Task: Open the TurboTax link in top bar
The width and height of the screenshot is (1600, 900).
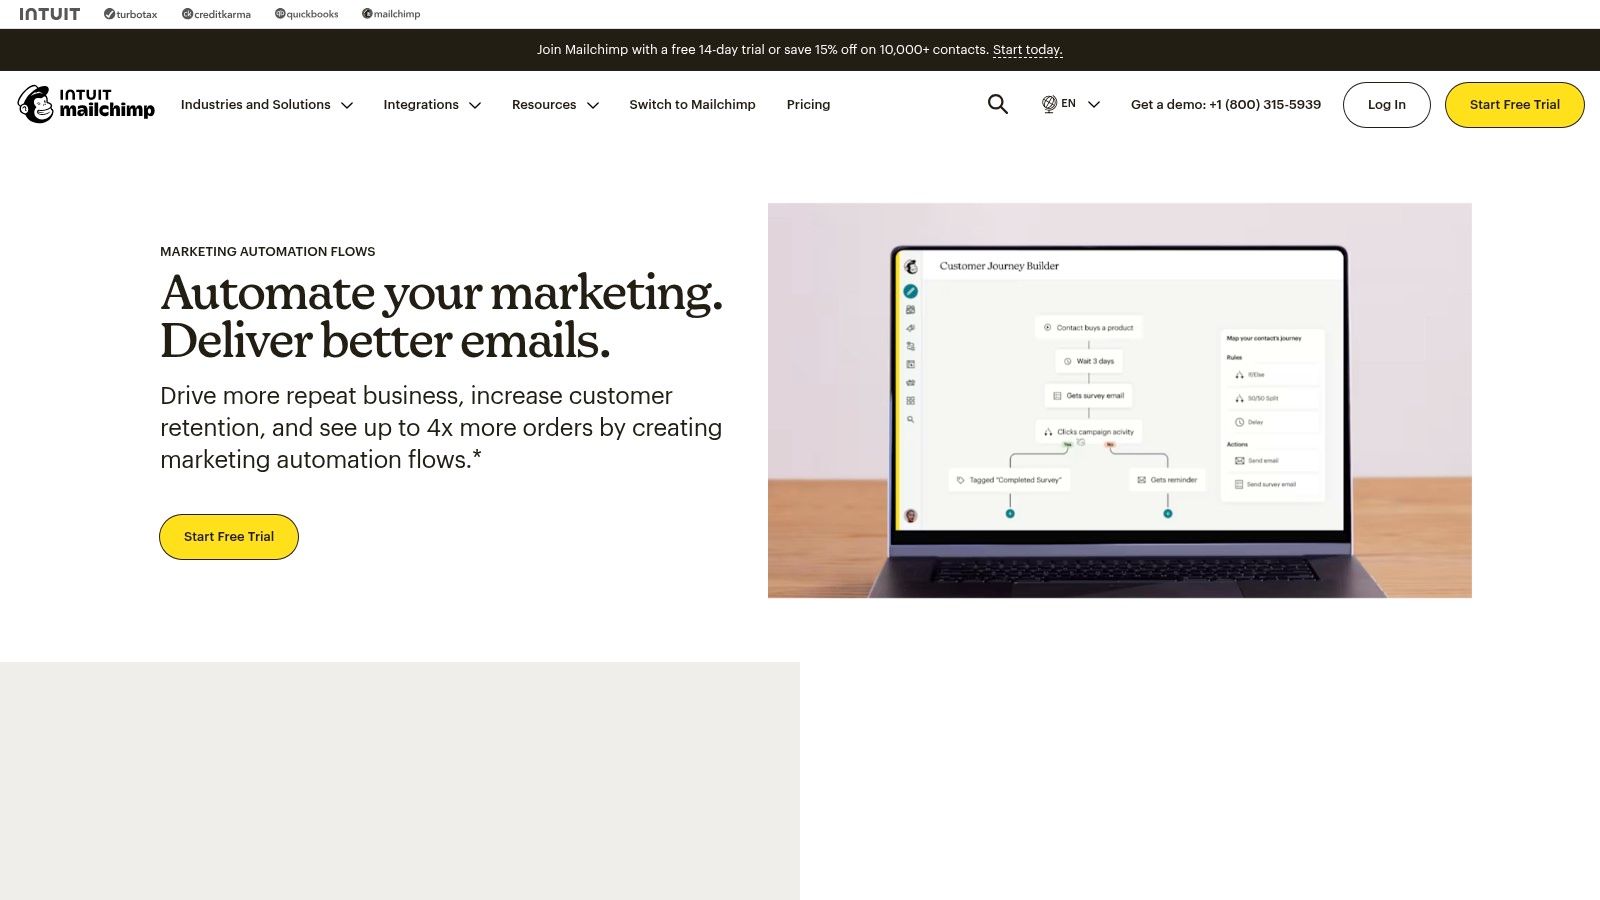Action: point(131,14)
